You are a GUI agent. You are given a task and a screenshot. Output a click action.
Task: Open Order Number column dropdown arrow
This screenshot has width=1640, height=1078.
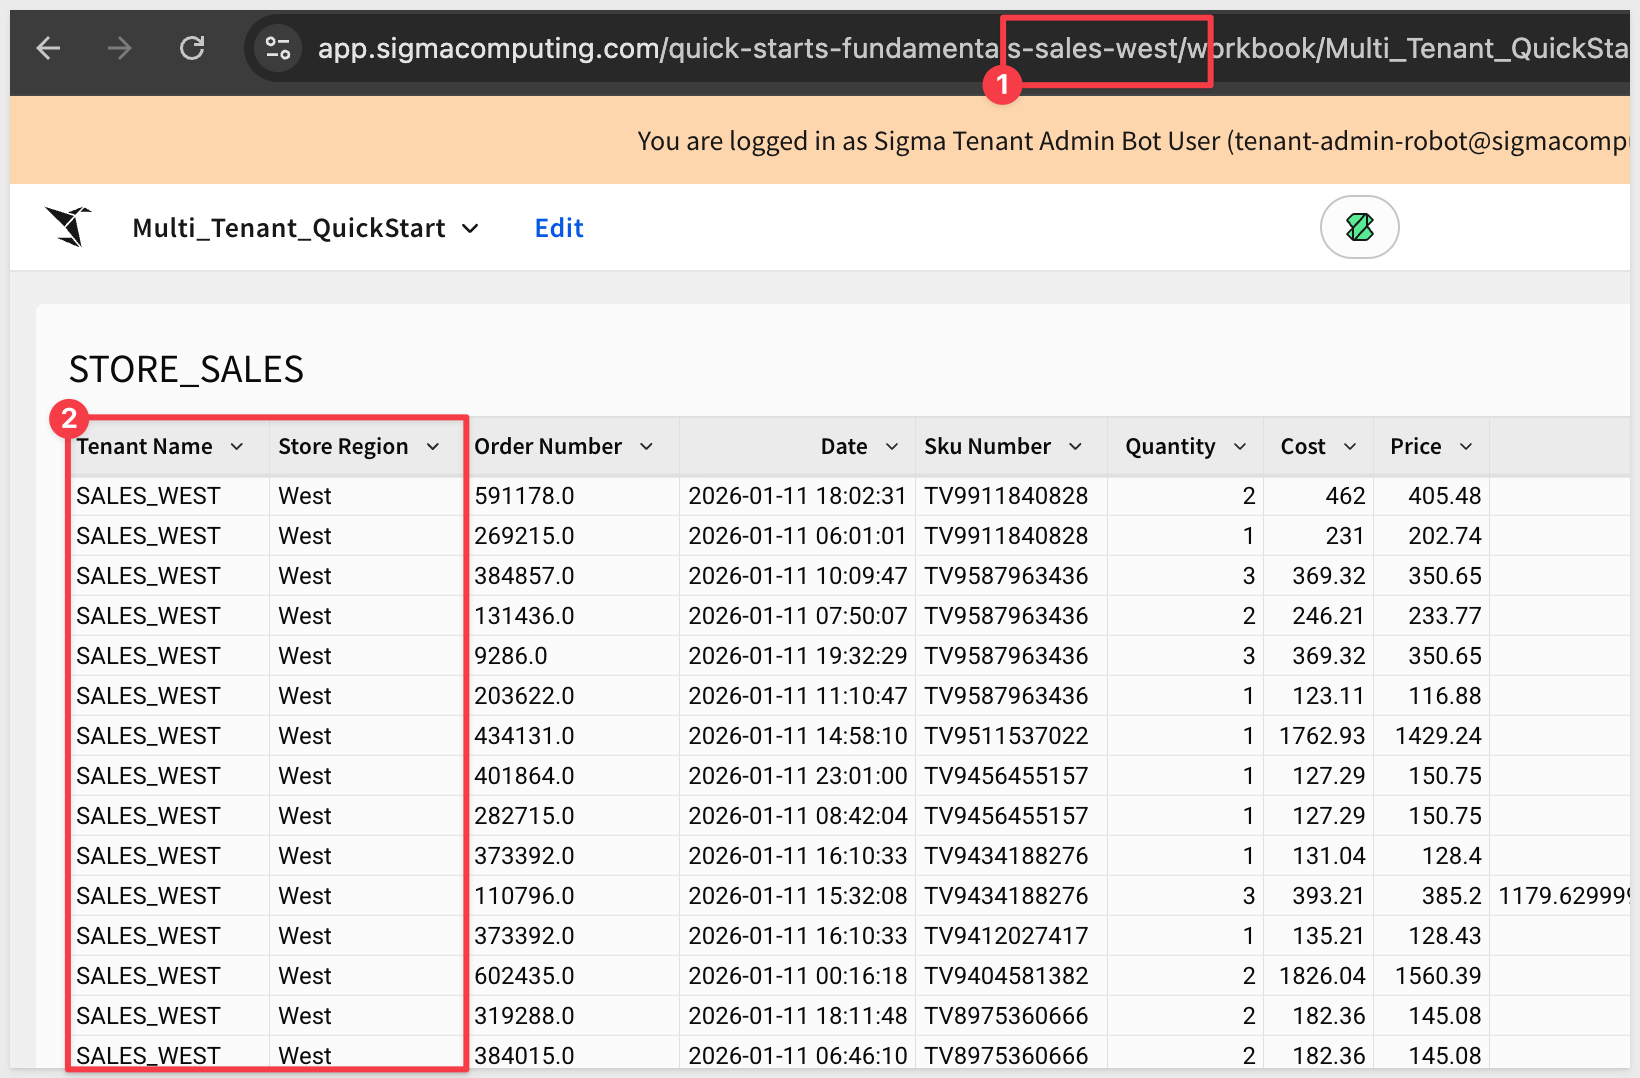(x=647, y=447)
